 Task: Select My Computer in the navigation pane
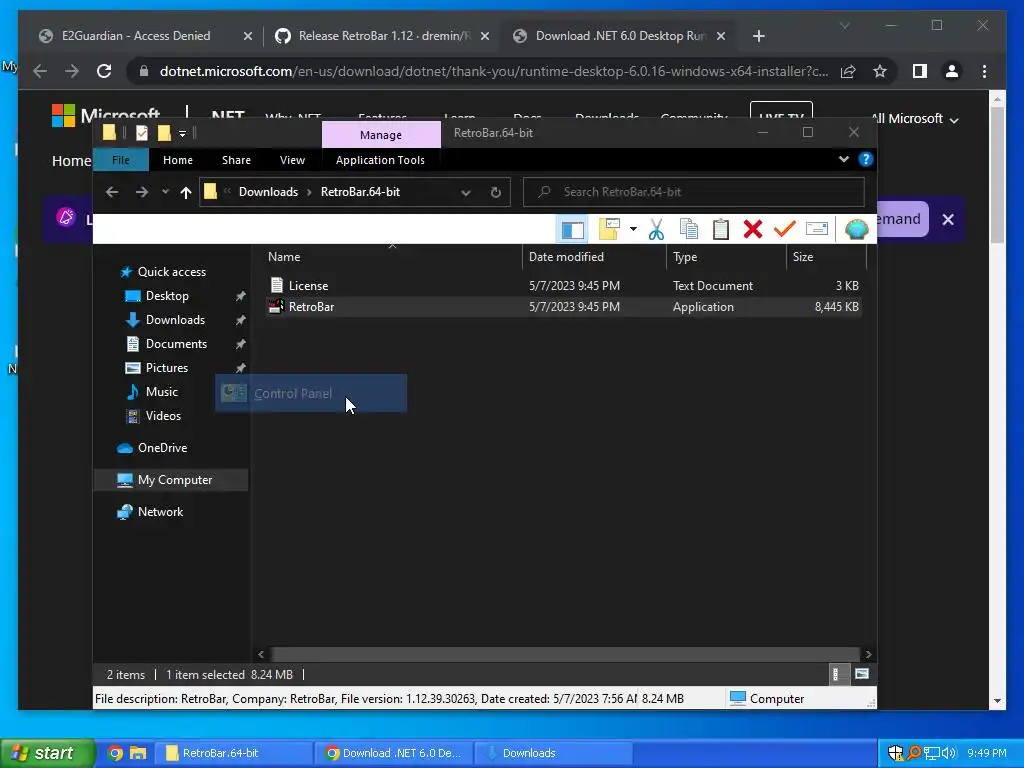(x=171, y=480)
